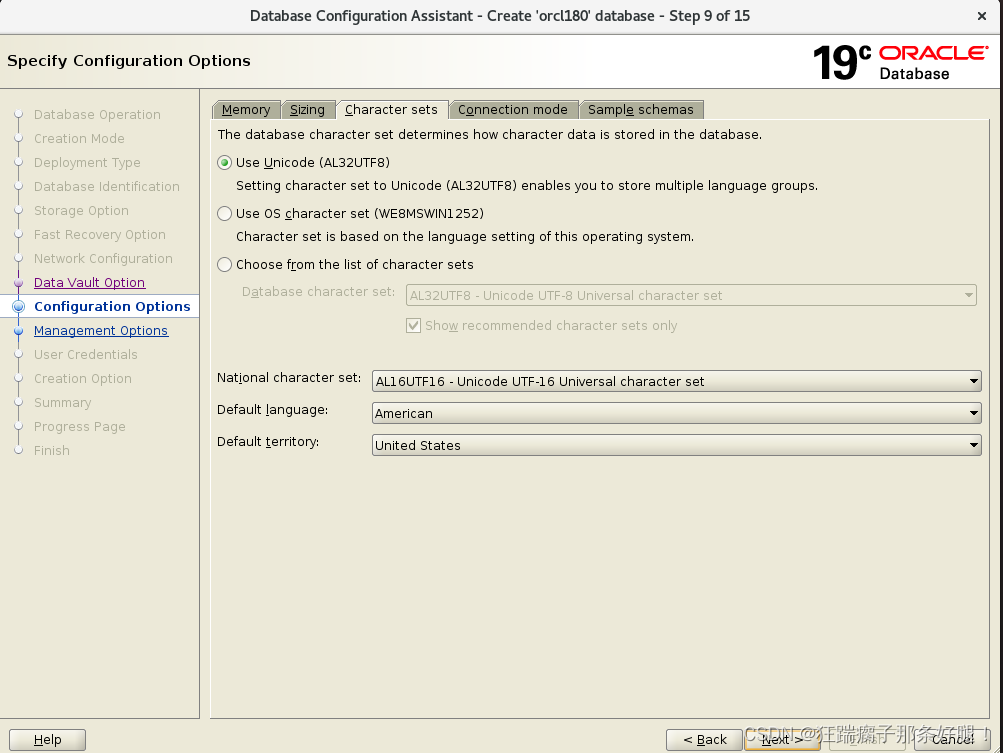Viewport: 1003px width, 753px height.
Task: Click the Creation Option step label
Action: tap(83, 379)
